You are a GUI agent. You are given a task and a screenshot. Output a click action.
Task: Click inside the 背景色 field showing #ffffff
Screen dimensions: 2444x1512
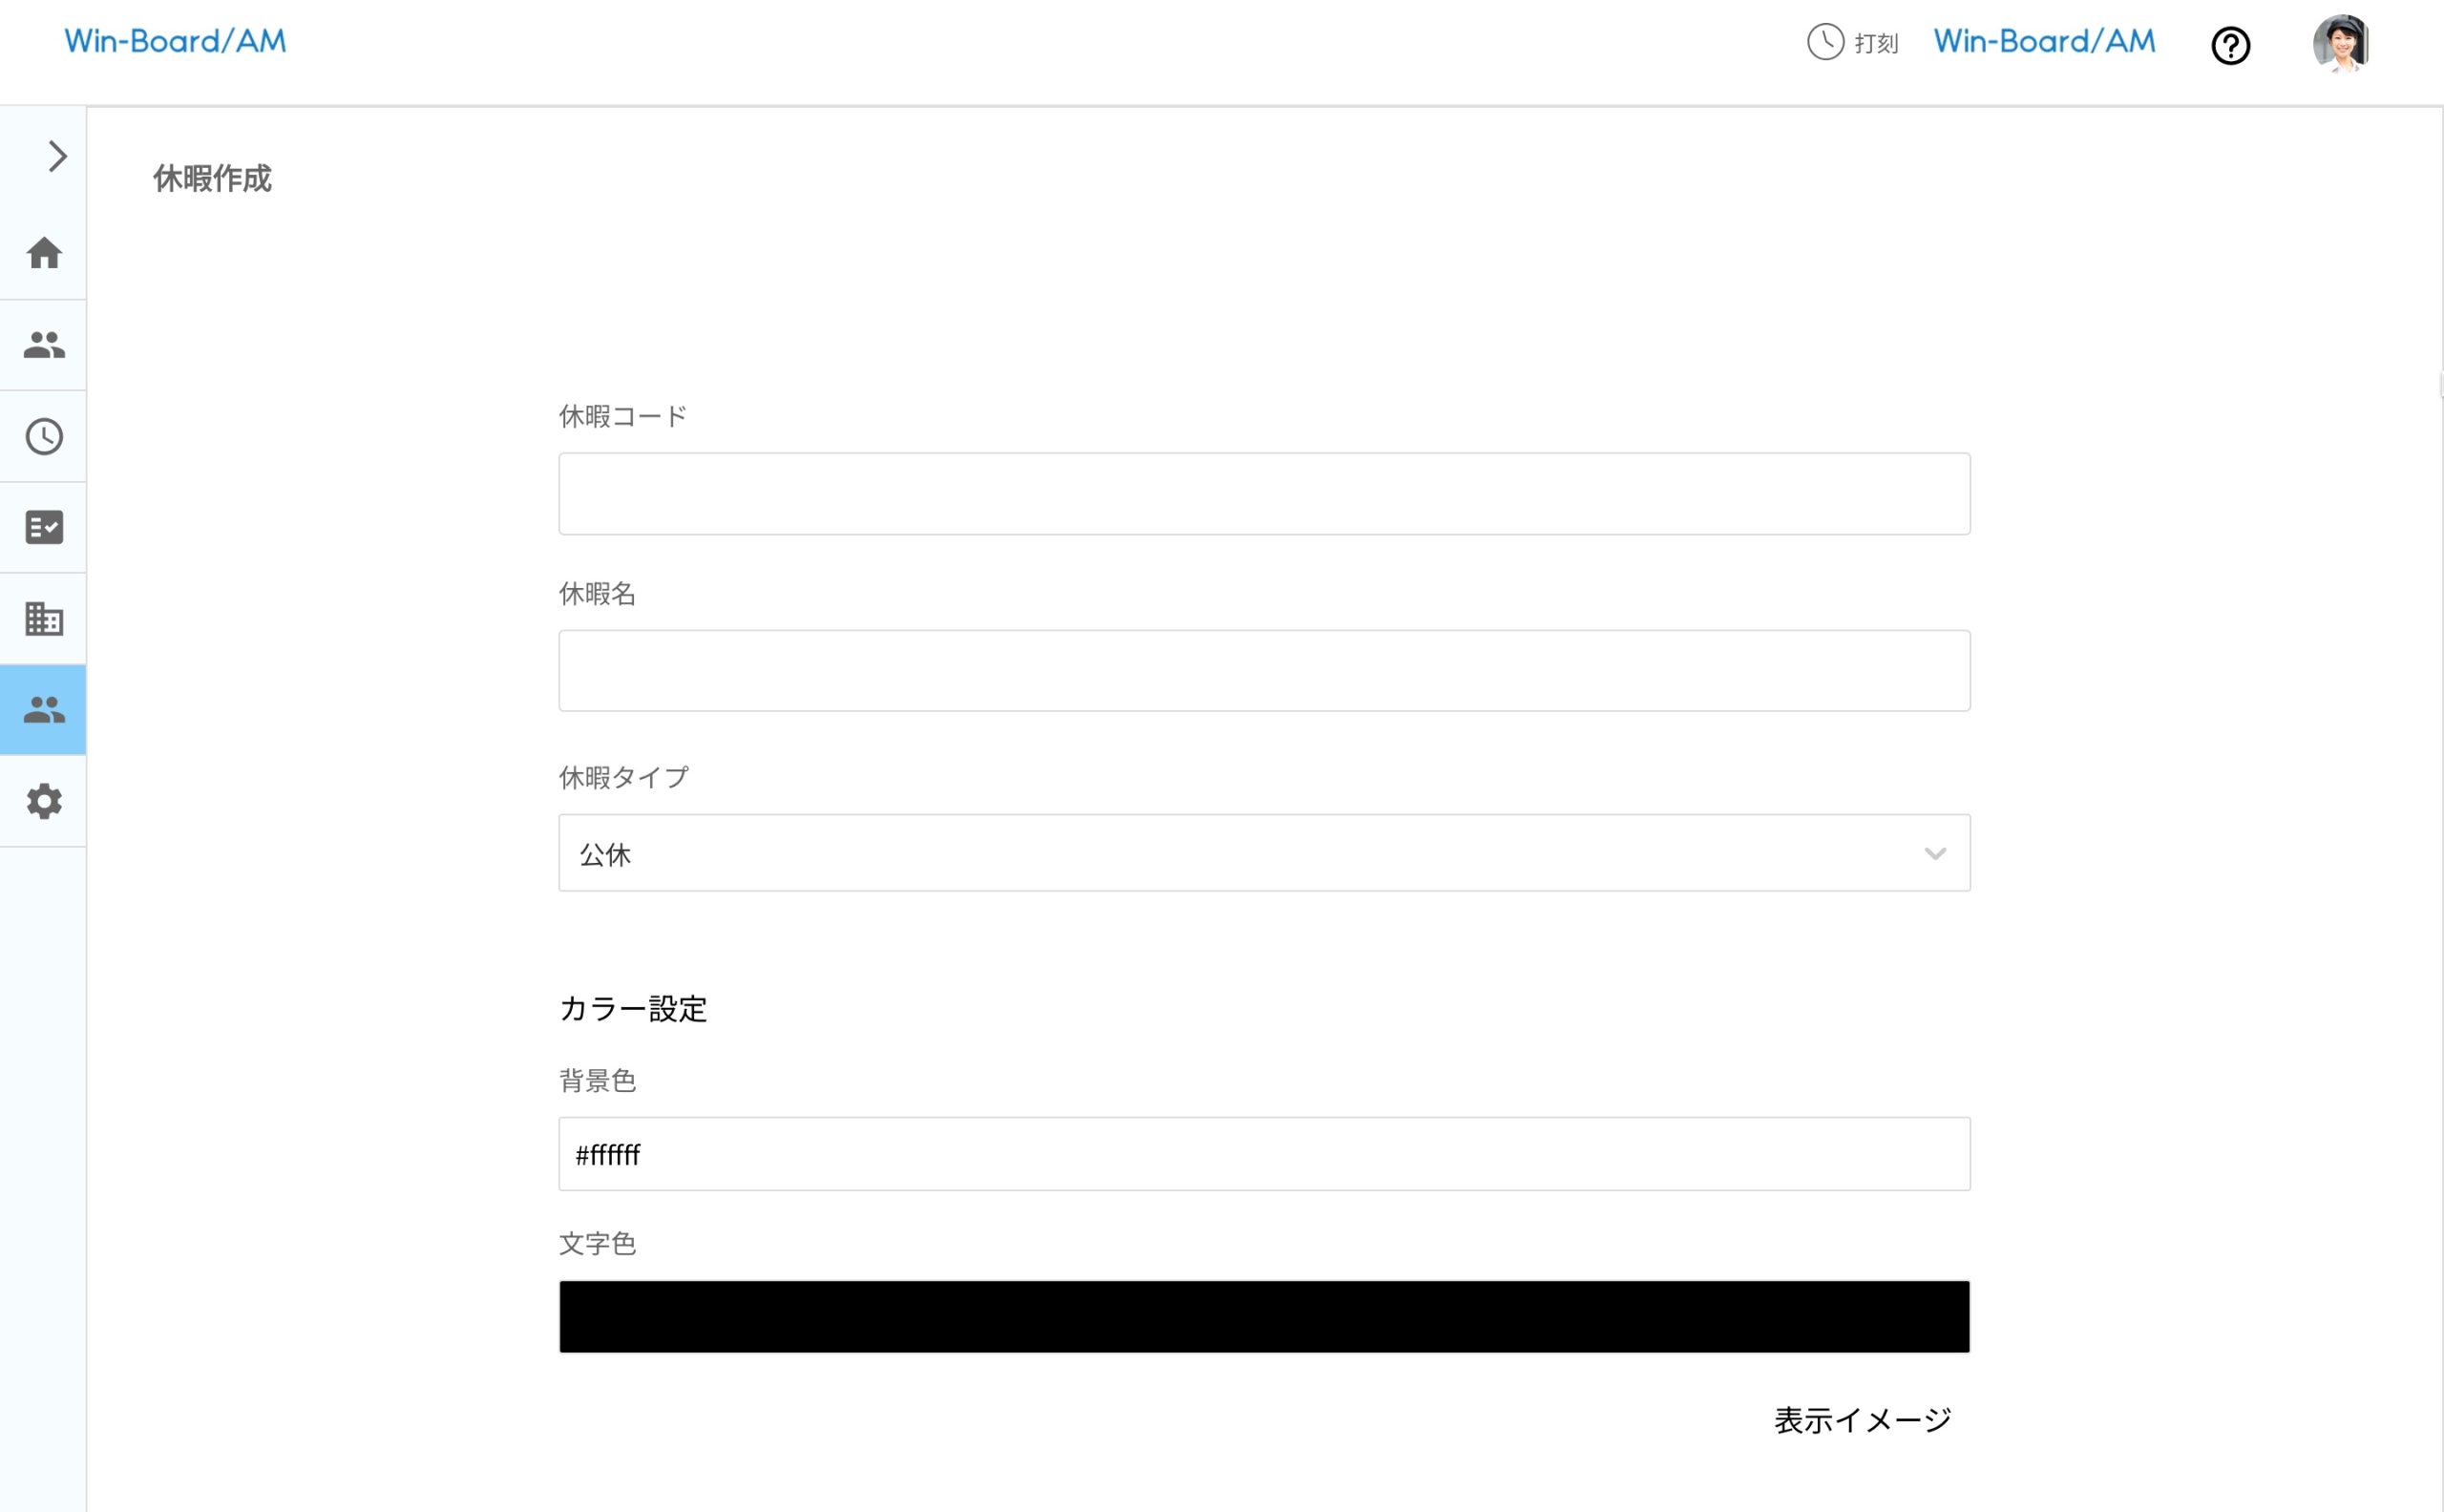tap(1264, 1154)
